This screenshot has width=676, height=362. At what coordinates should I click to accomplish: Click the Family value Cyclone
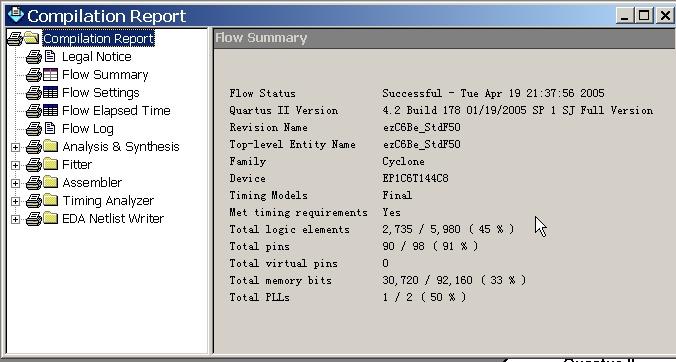tap(403, 162)
